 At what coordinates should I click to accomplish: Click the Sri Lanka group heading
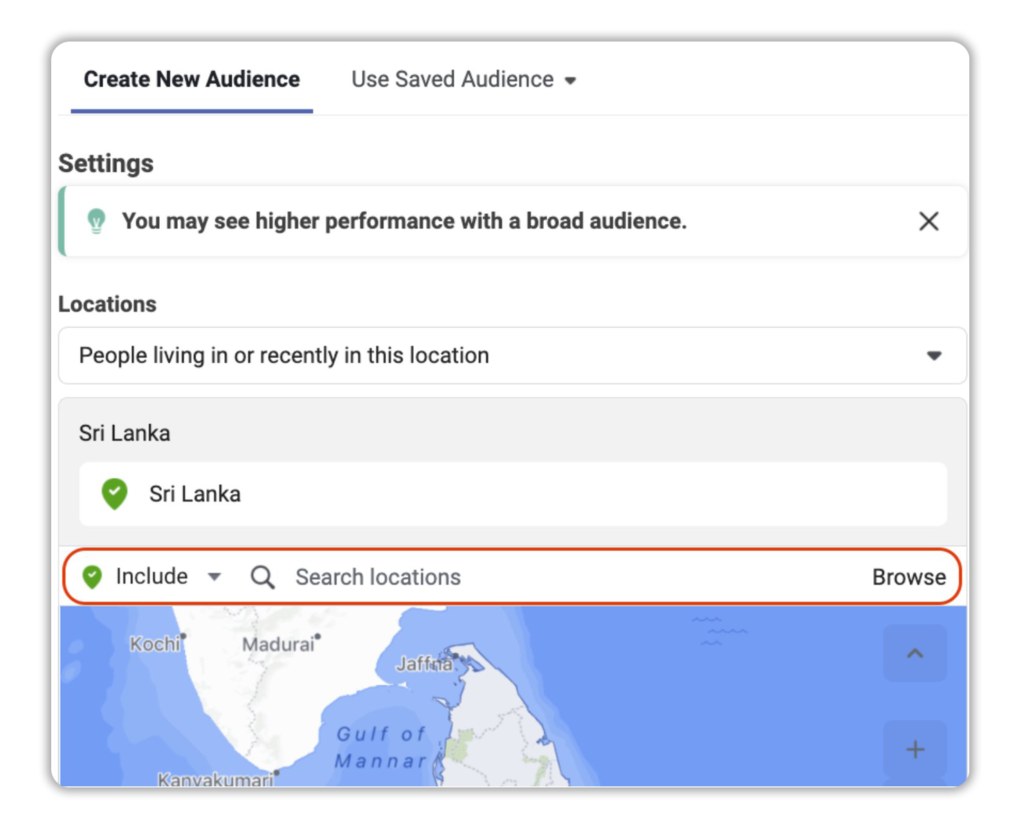pyautogui.click(x=125, y=433)
